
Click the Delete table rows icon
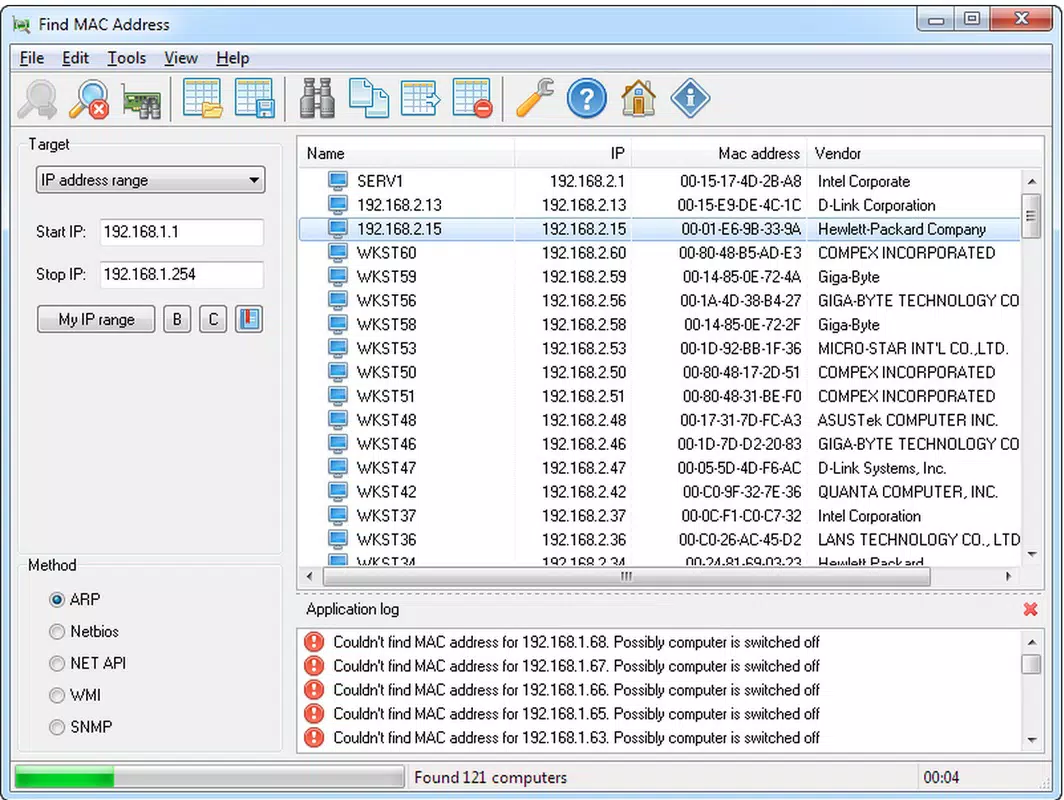(472, 99)
